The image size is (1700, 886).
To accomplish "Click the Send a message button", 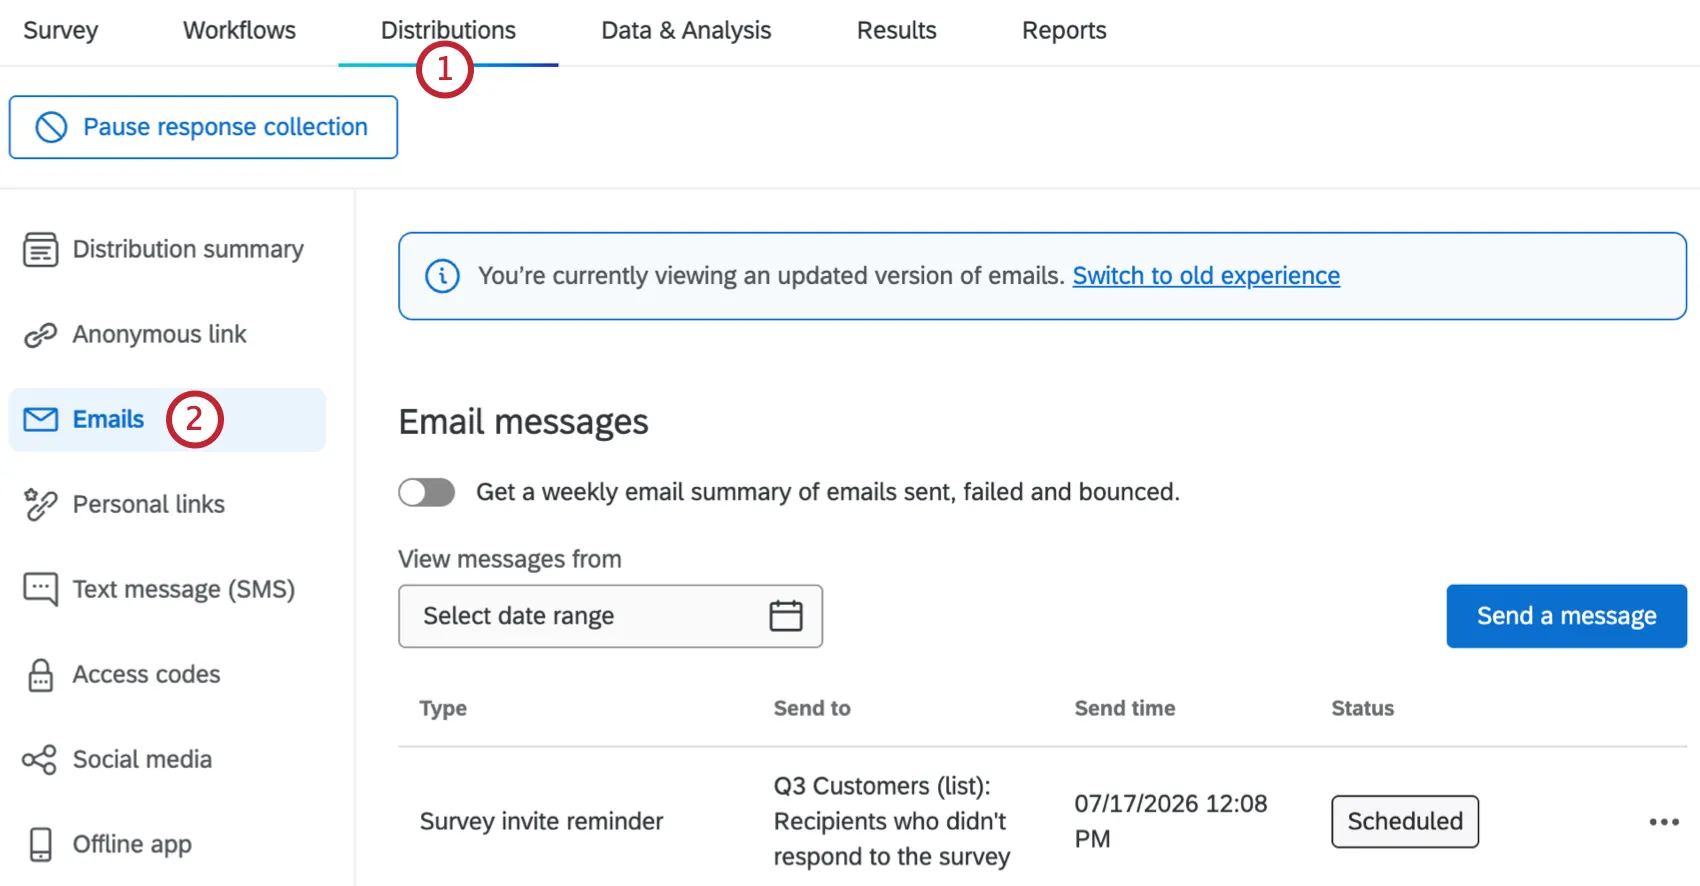I will pyautogui.click(x=1566, y=616).
